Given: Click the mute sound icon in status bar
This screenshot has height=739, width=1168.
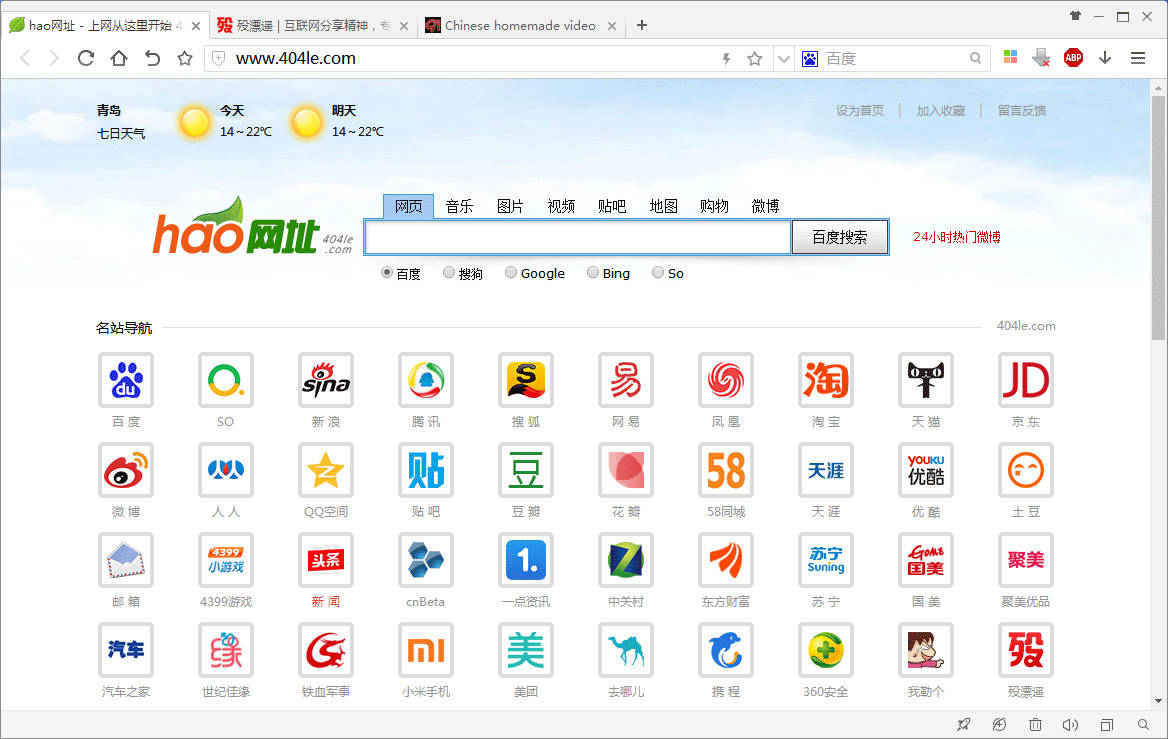Looking at the screenshot, I should click(x=1070, y=725).
